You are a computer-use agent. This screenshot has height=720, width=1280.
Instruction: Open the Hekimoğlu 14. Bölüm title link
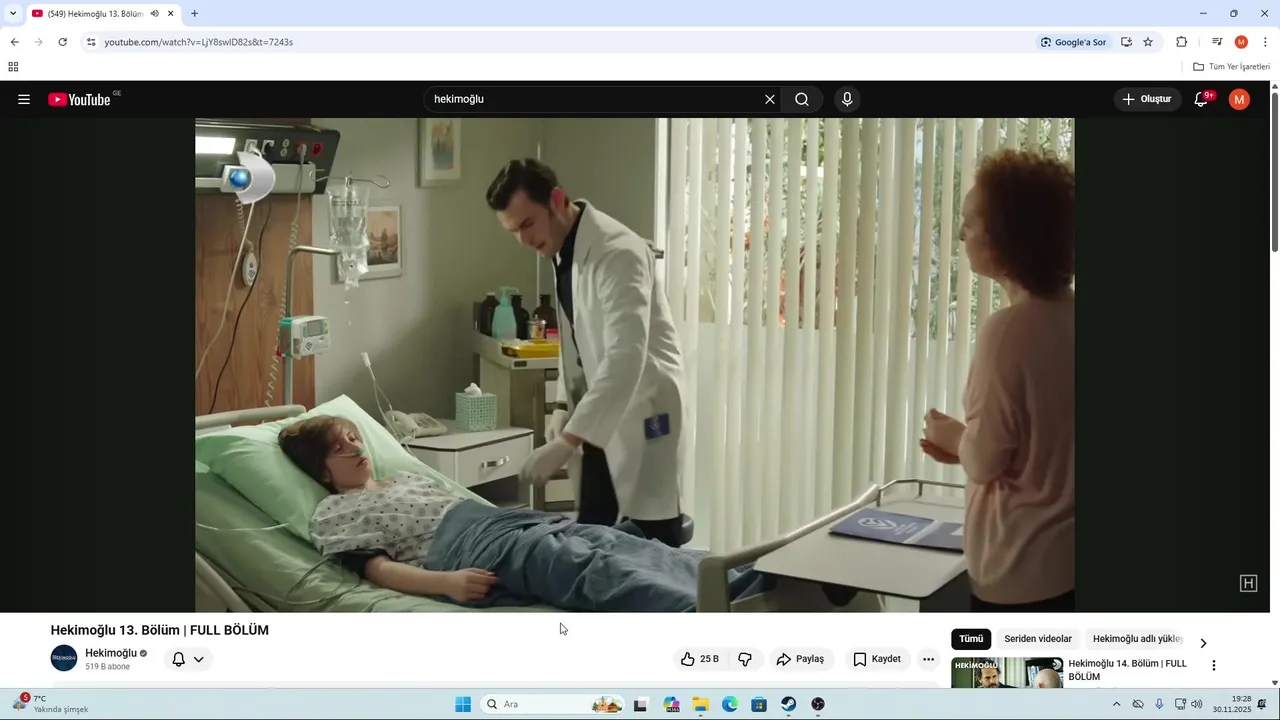point(1127,670)
